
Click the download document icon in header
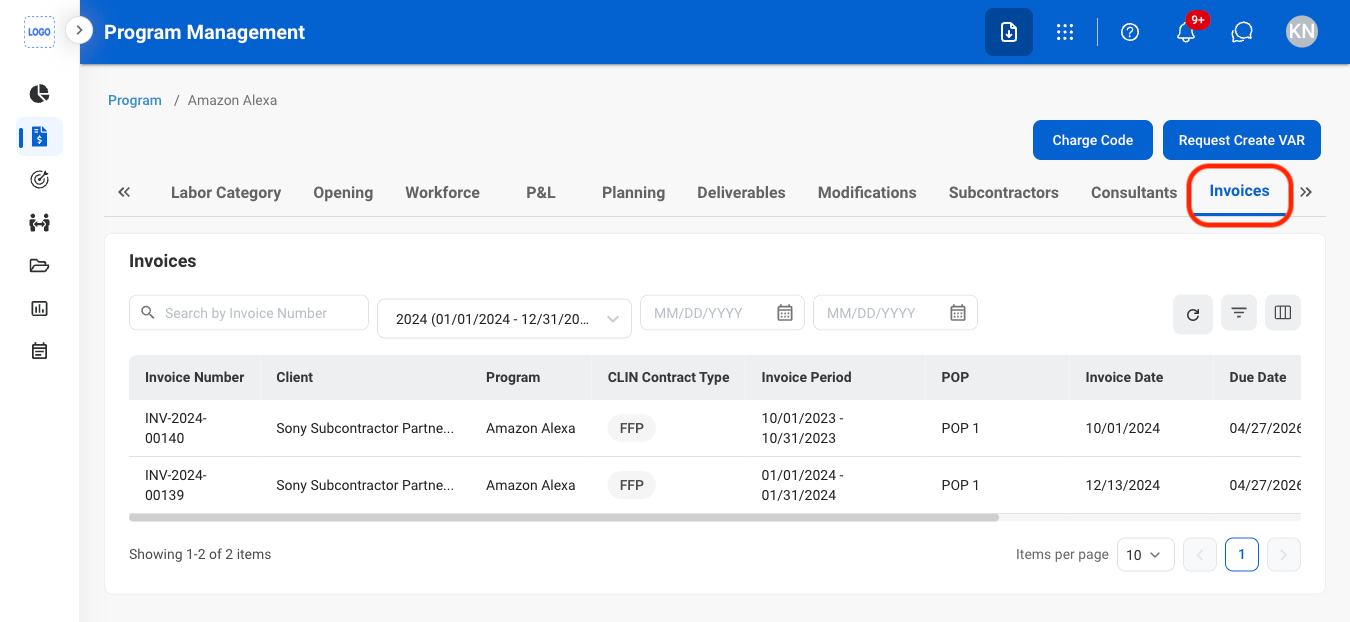(x=1009, y=32)
